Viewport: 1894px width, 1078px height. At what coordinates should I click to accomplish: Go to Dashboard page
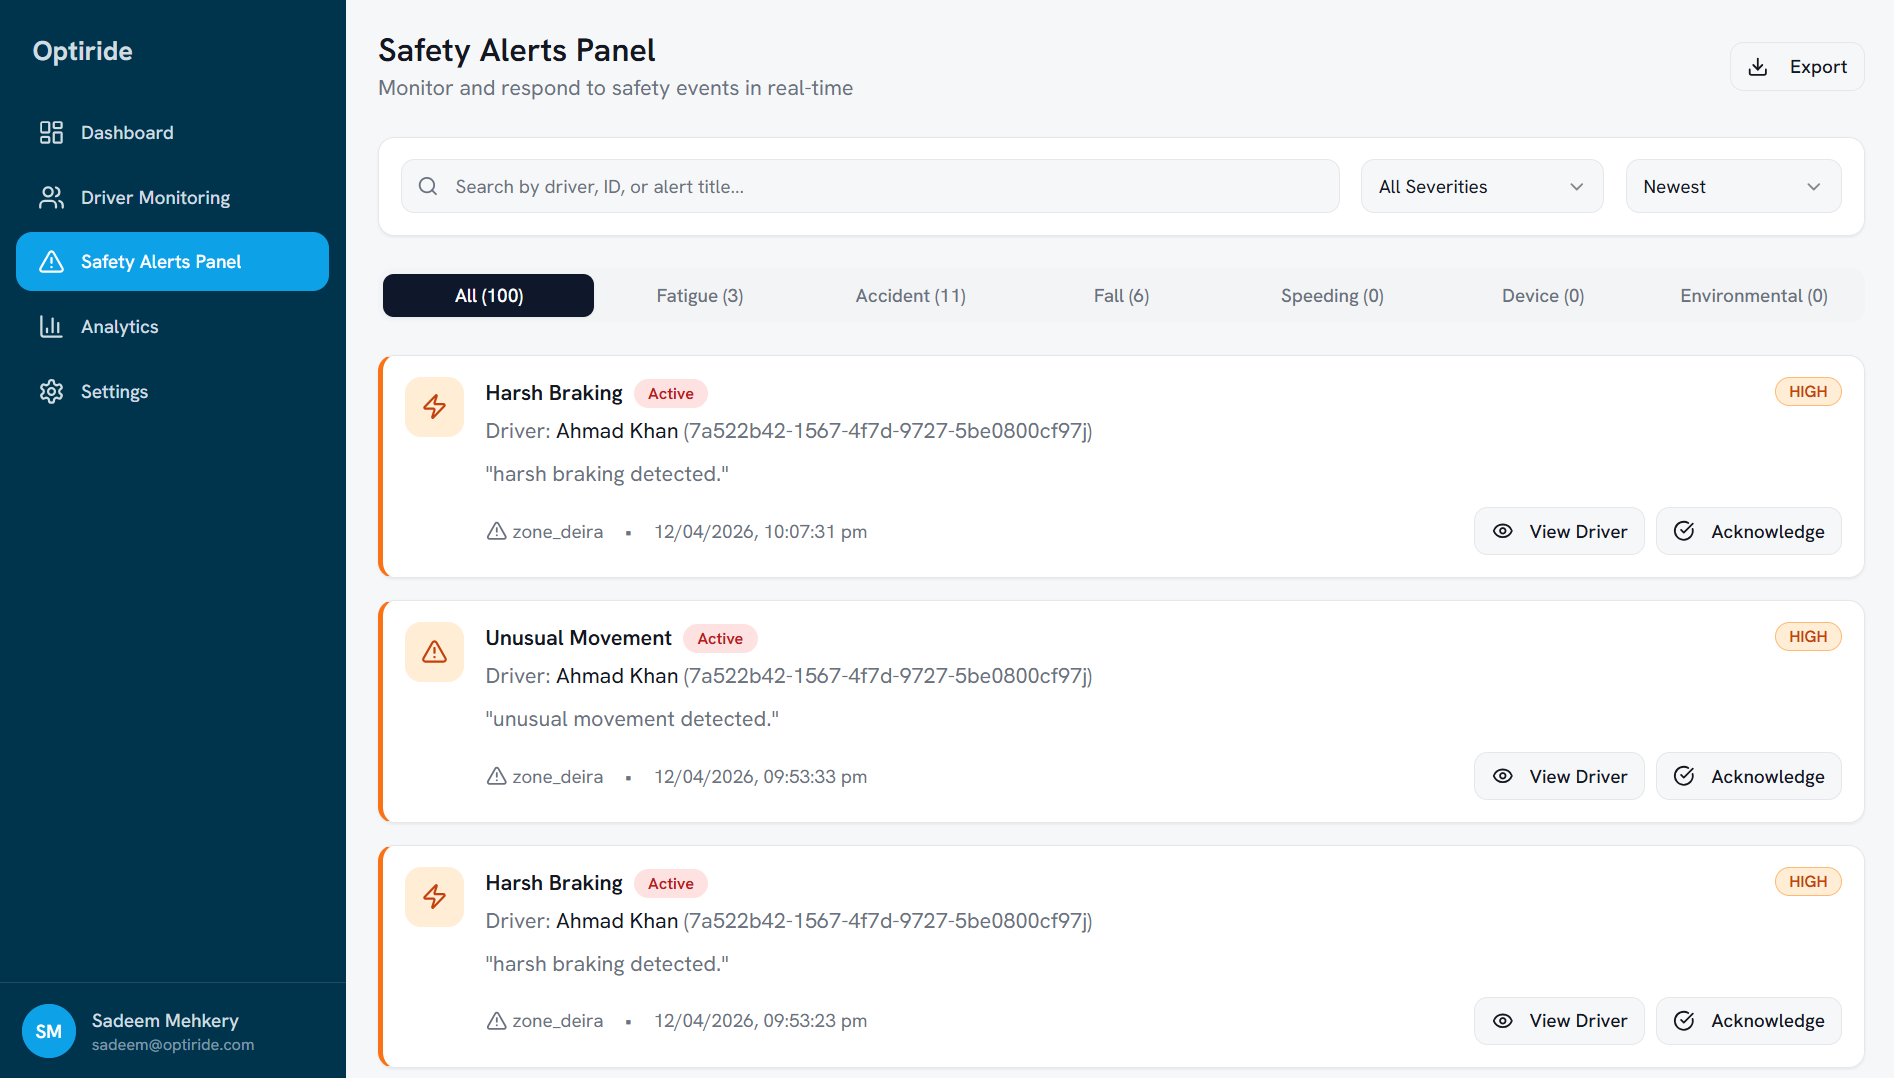pyautogui.click(x=172, y=132)
